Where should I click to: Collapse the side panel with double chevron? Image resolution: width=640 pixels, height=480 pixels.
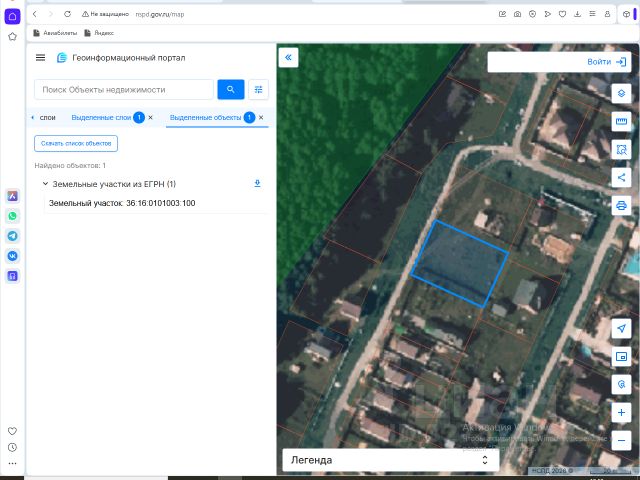pos(288,57)
